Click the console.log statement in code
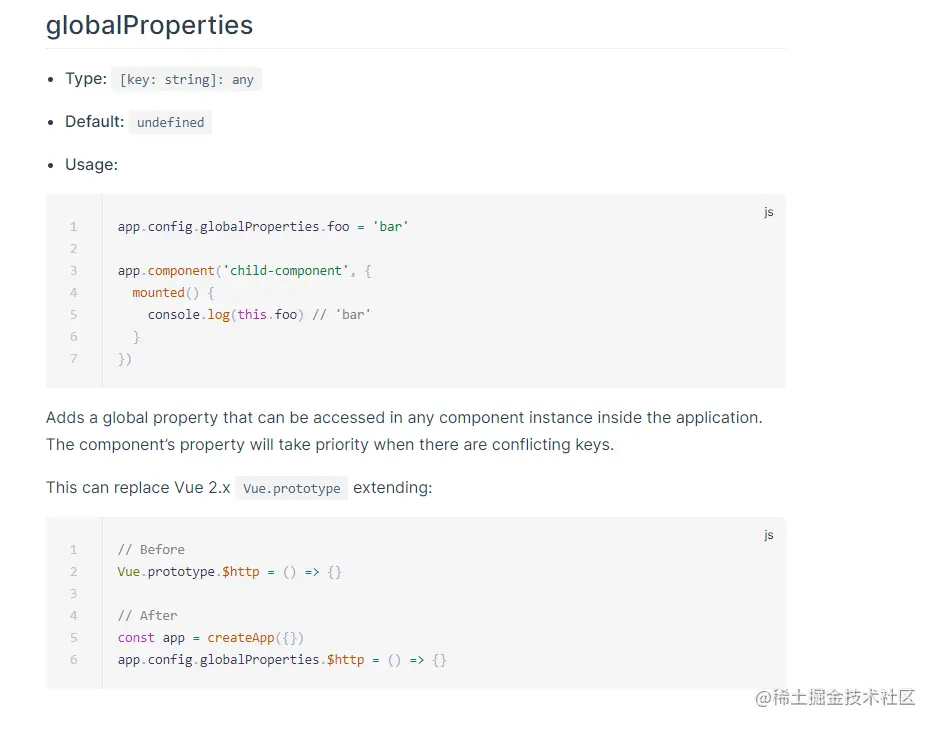The width and height of the screenshot is (937, 729). click(x=189, y=315)
